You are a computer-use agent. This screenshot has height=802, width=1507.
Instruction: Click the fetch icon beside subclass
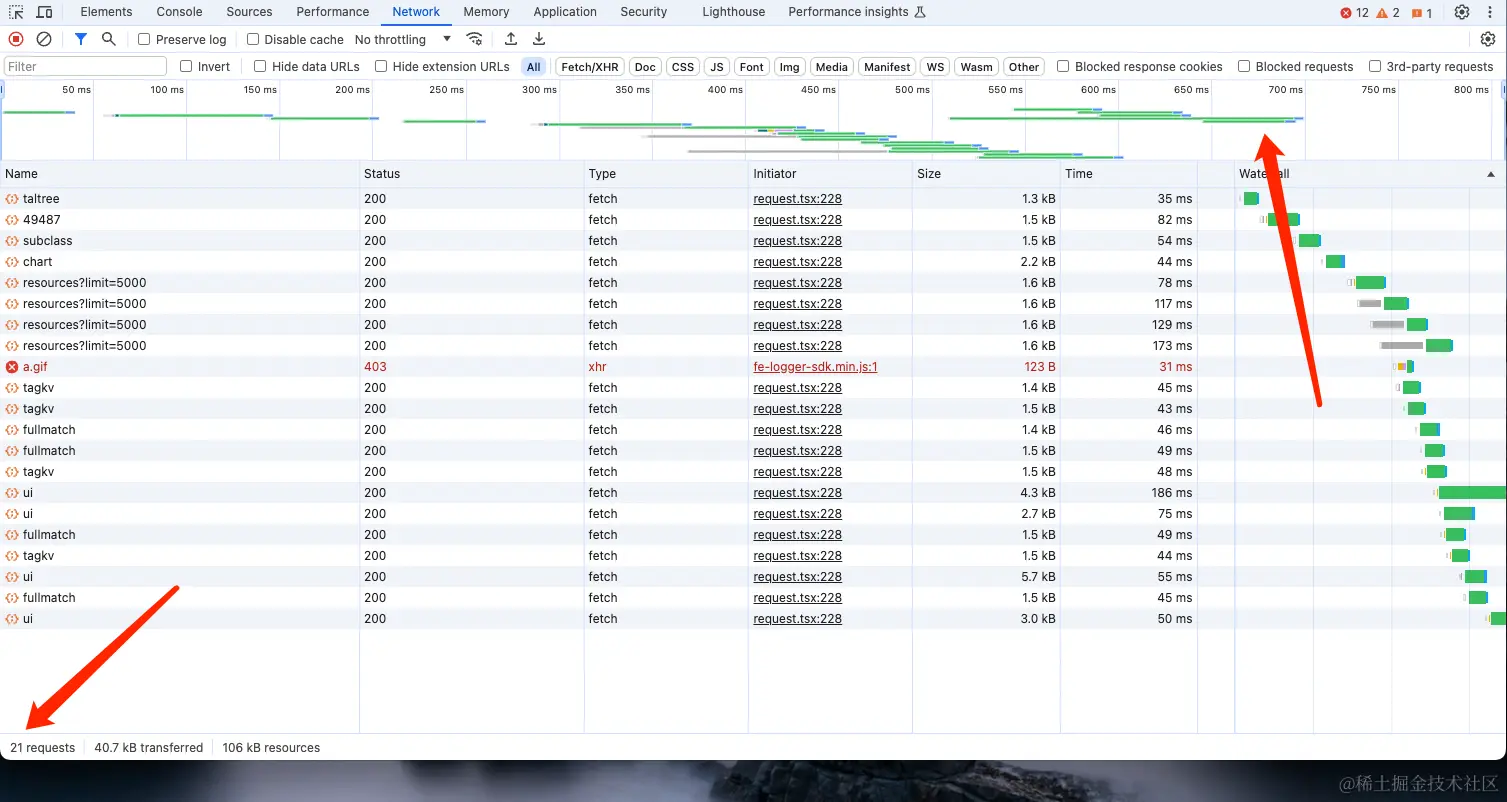pyautogui.click(x=12, y=241)
